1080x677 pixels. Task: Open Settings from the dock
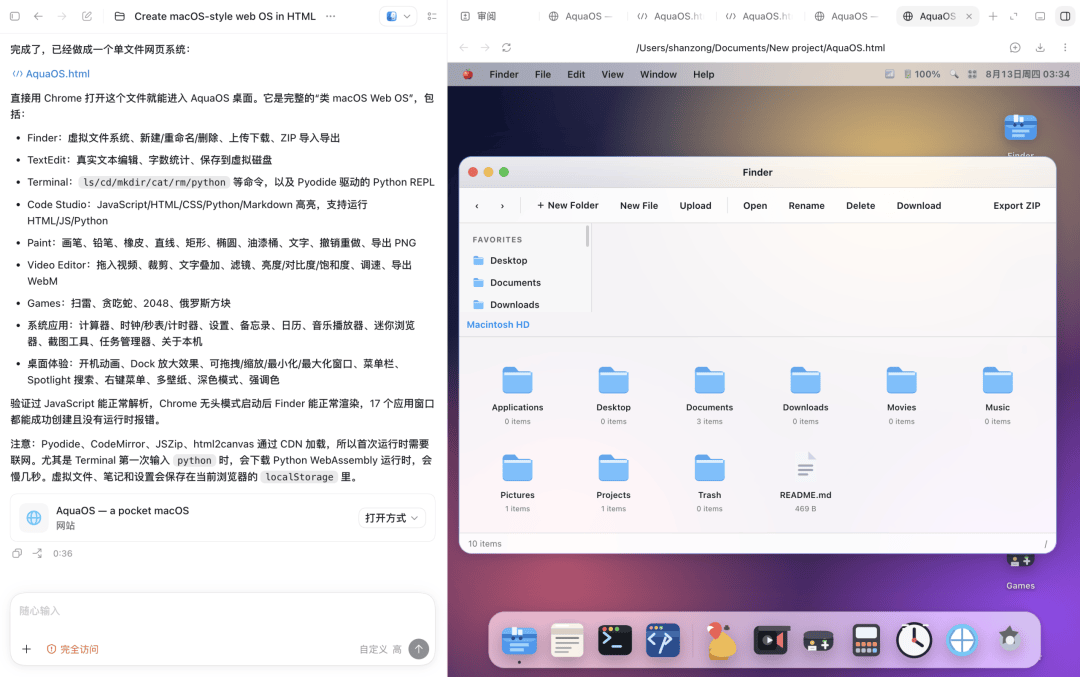1009,640
